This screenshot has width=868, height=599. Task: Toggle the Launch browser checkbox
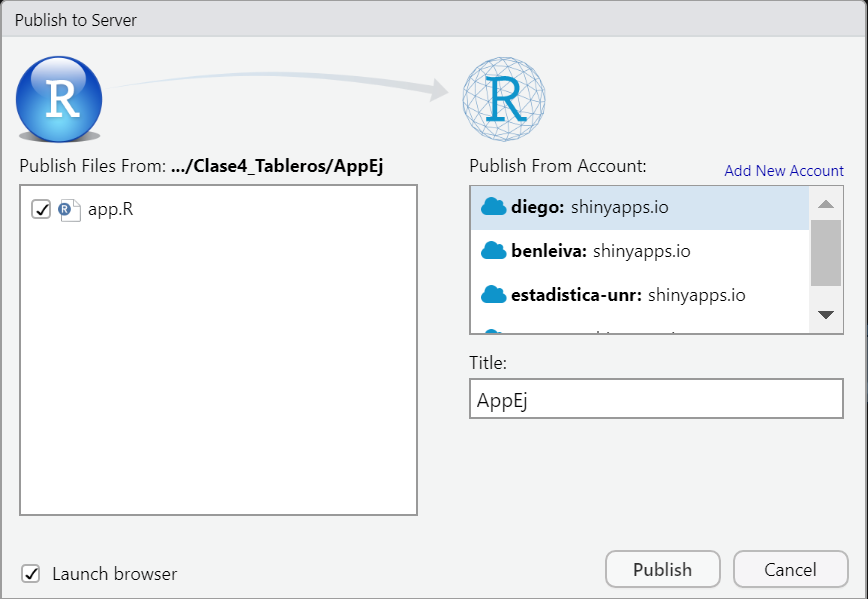click(31, 573)
